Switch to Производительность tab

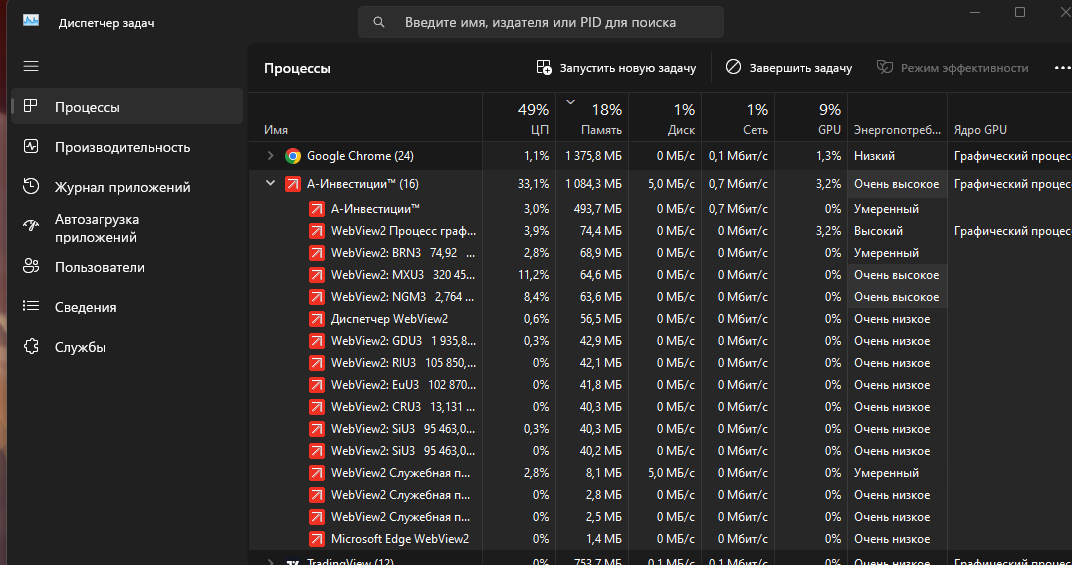[122, 147]
